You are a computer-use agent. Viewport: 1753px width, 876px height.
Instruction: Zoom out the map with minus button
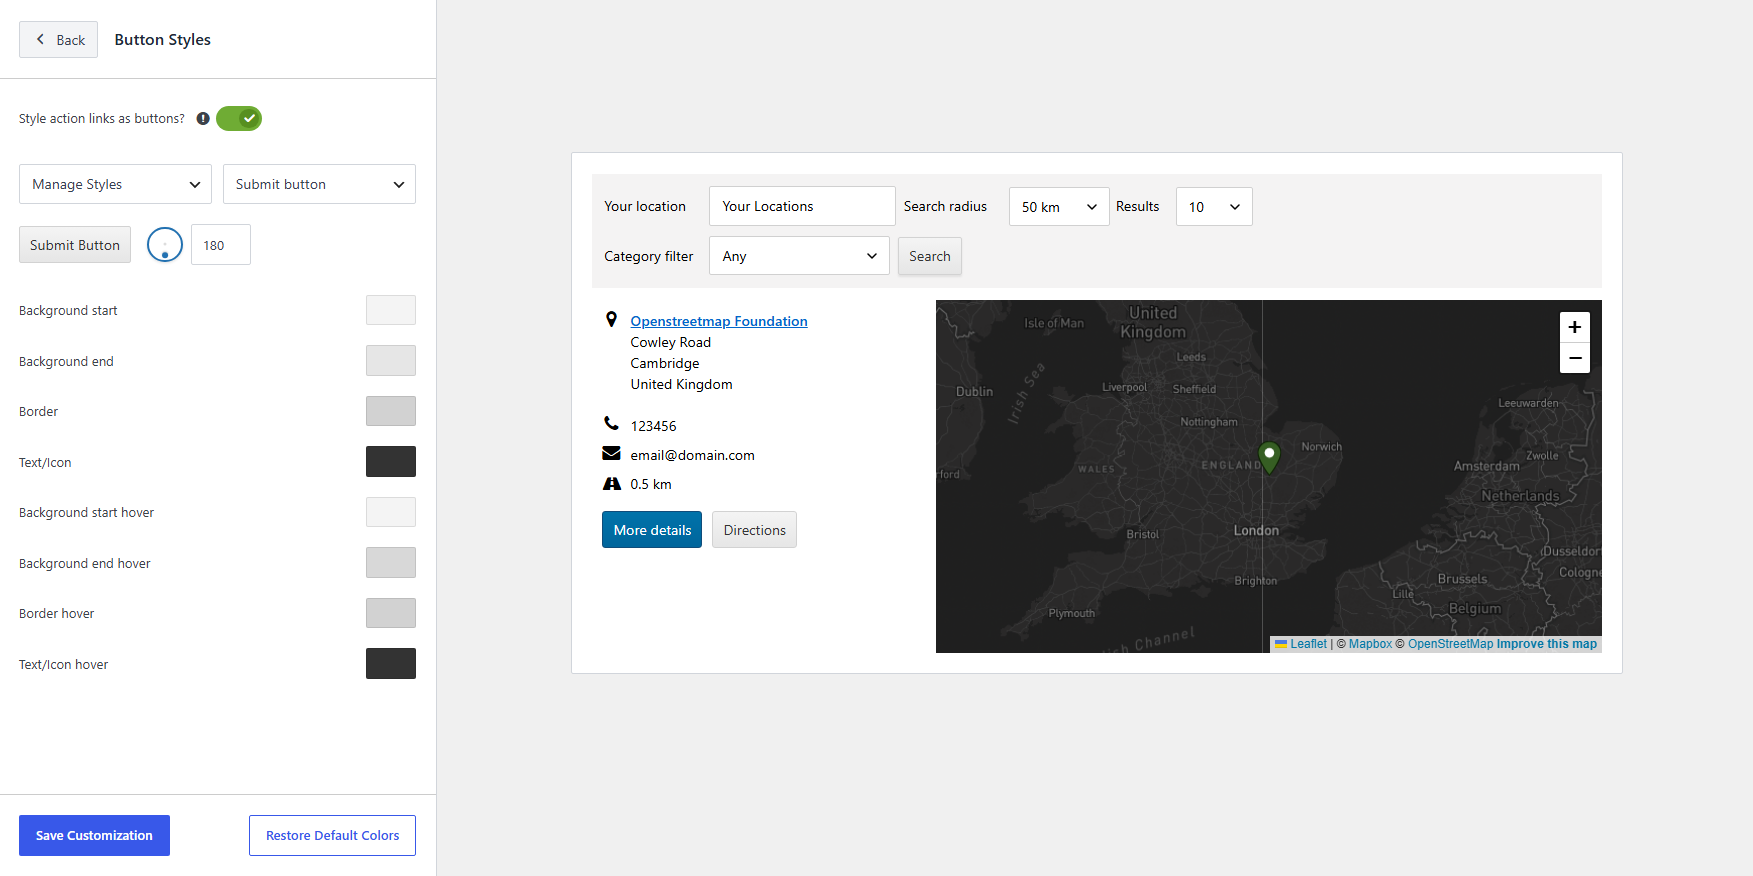click(x=1575, y=358)
